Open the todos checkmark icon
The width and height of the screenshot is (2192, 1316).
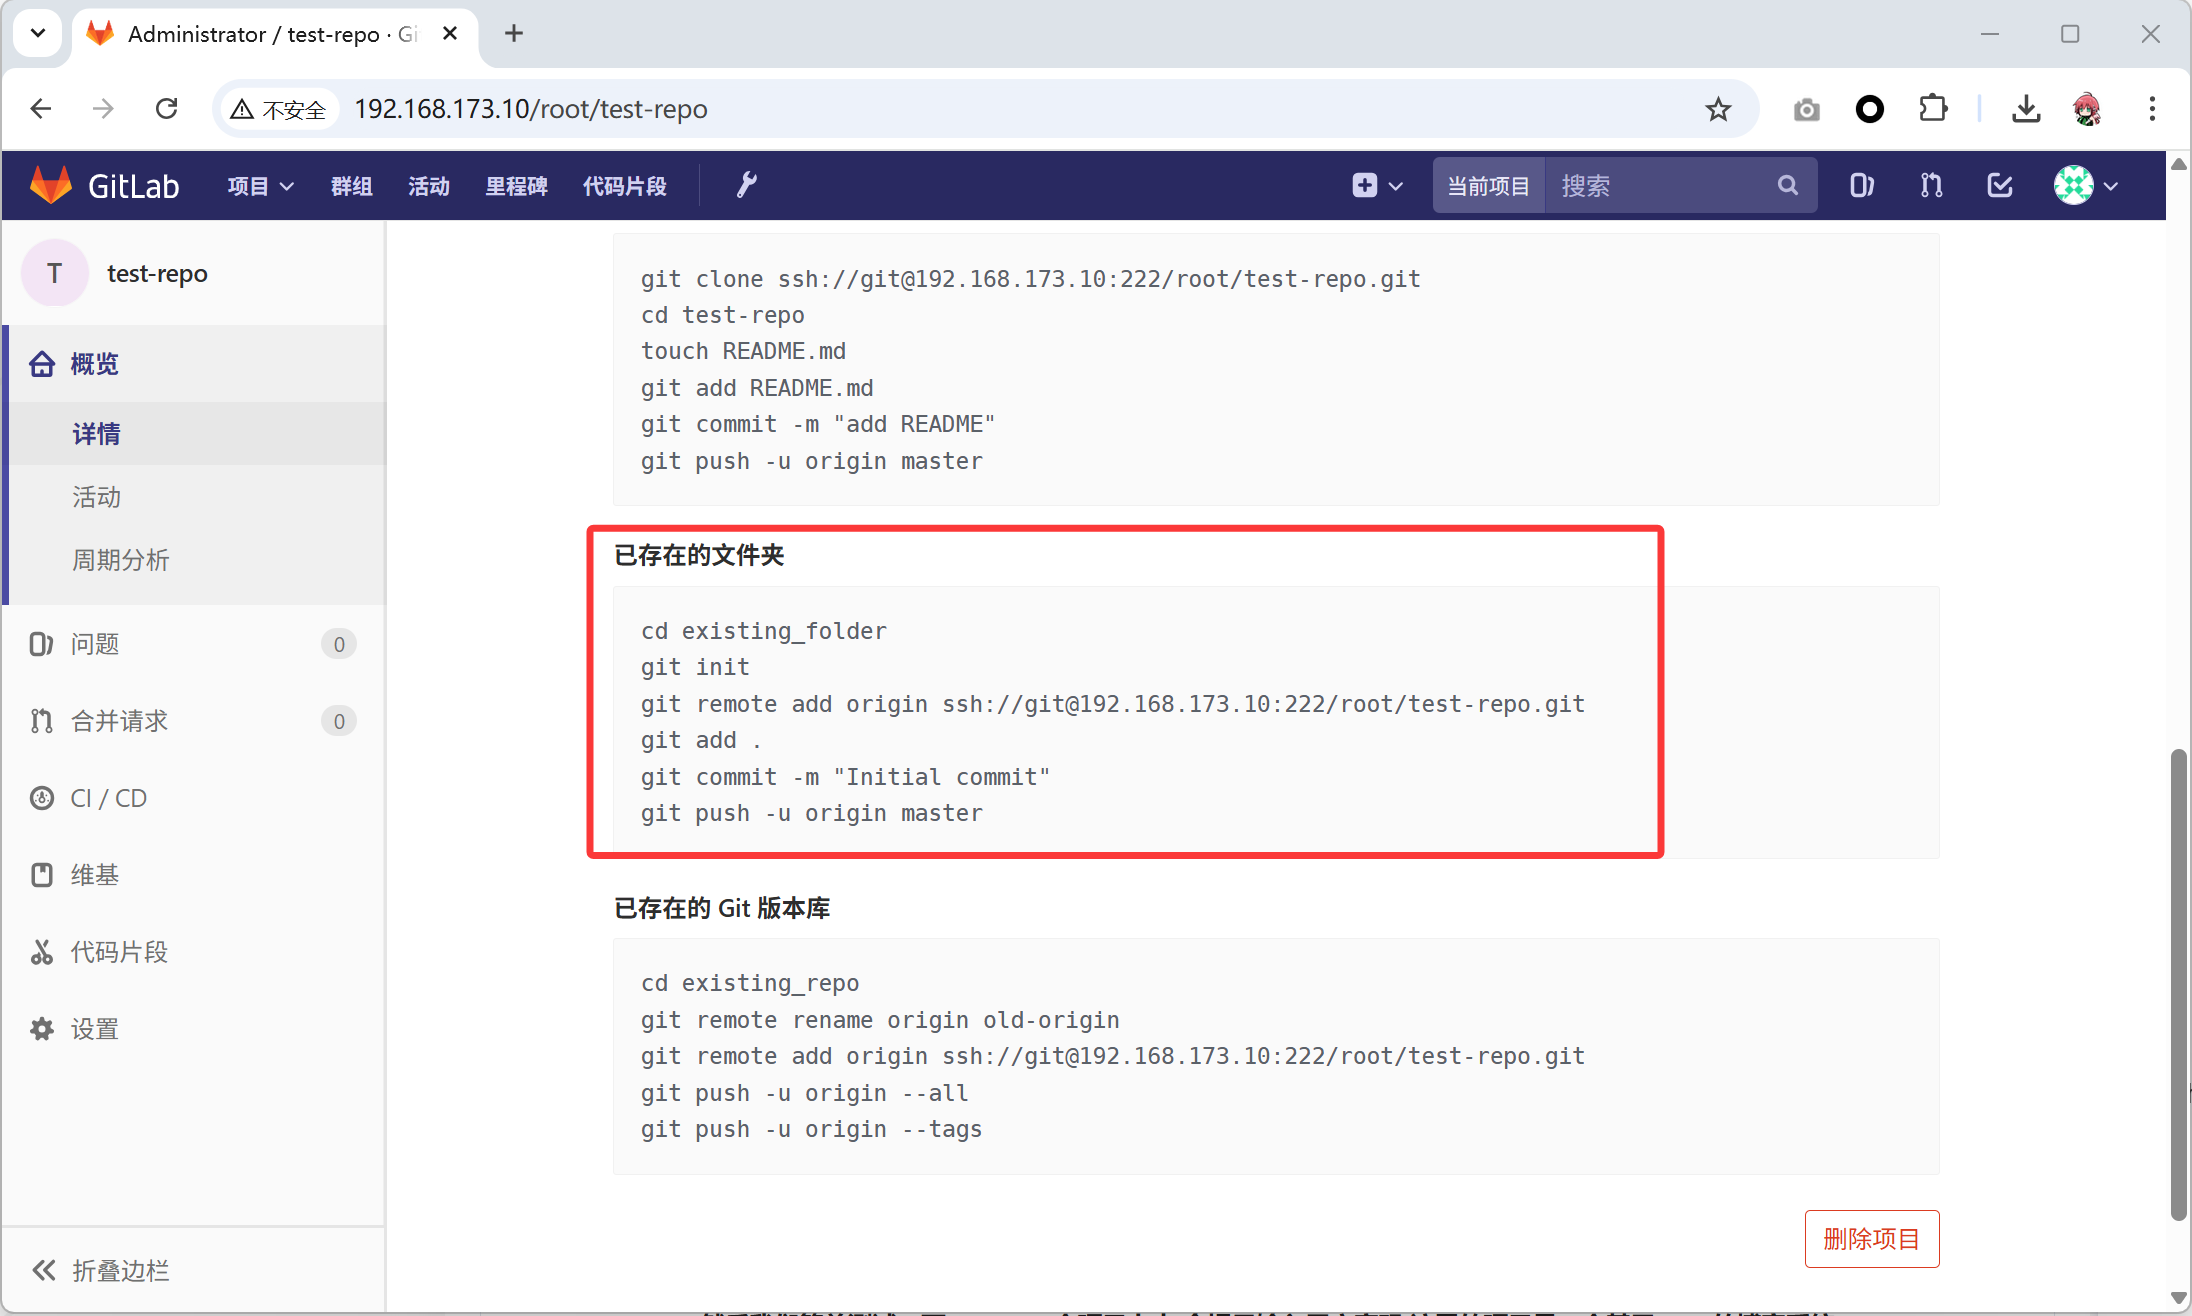(x=2000, y=186)
